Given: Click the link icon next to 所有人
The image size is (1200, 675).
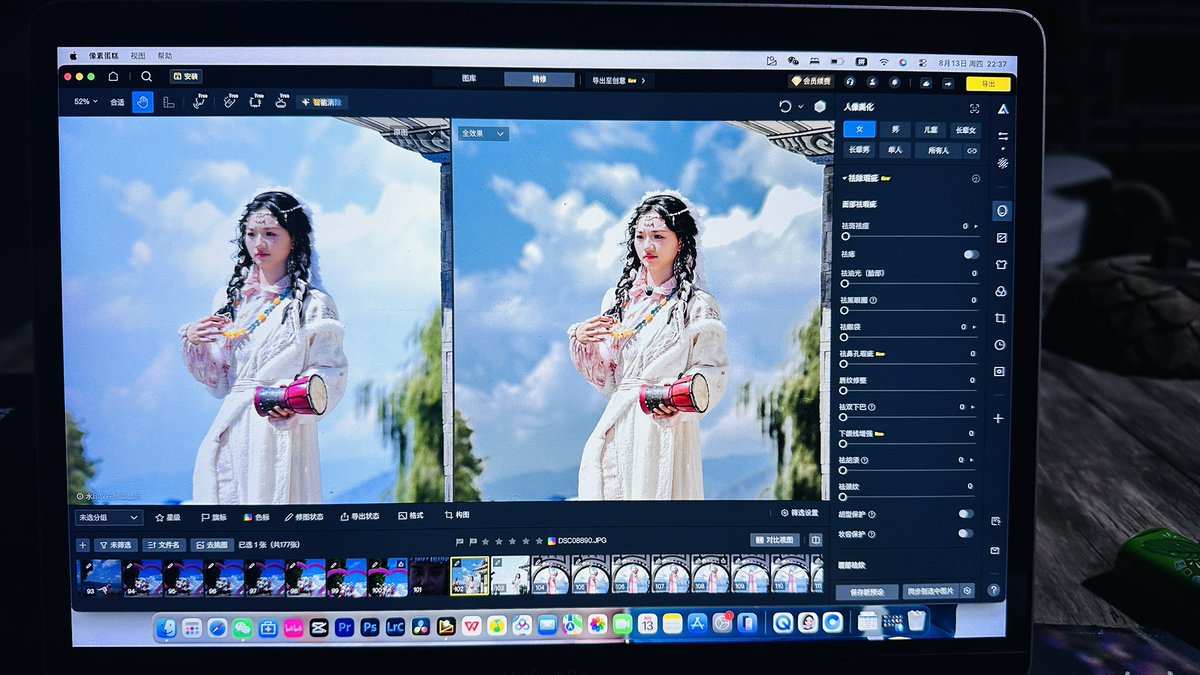Looking at the screenshot, I should 971,151.
